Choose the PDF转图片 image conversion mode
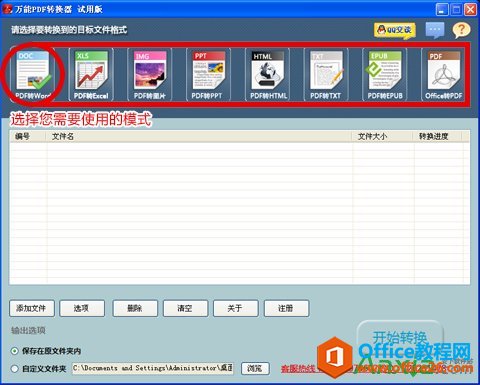The height and width of the screenshot is (385, 480). [150, 74]
